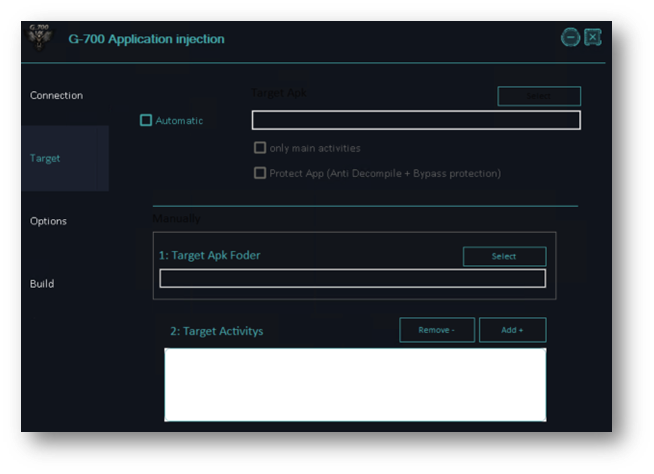This screenshot has height=474, width=654.
Task: Click inside the Target Activitys list box
Action: tap(355, 385)
